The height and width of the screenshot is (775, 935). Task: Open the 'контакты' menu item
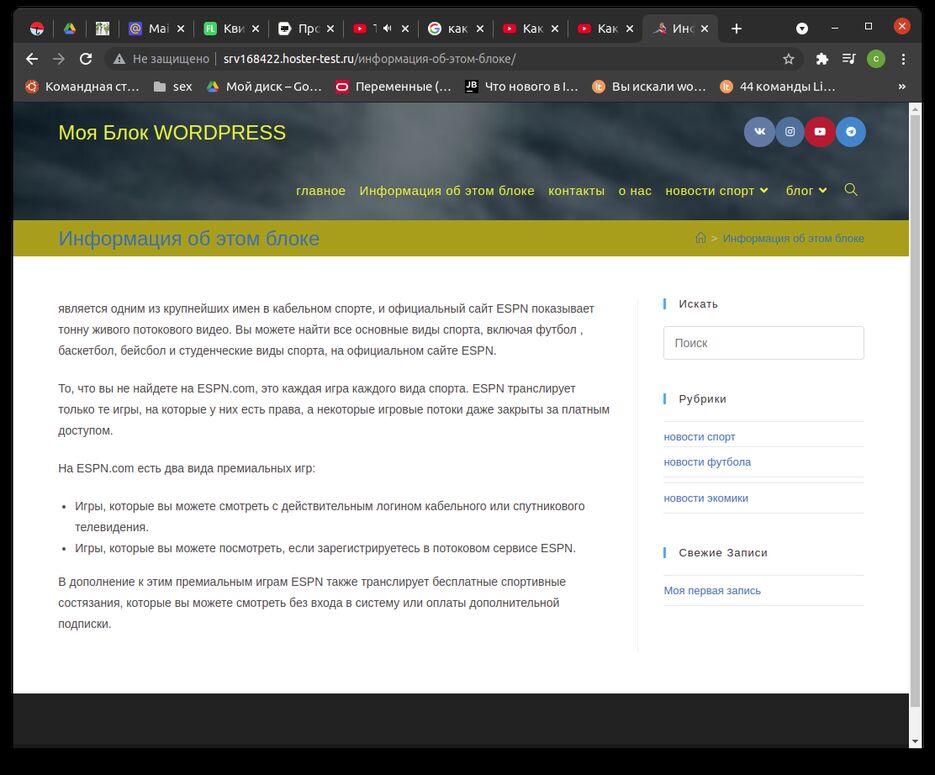pyautogui.click(x=576, y=191)
